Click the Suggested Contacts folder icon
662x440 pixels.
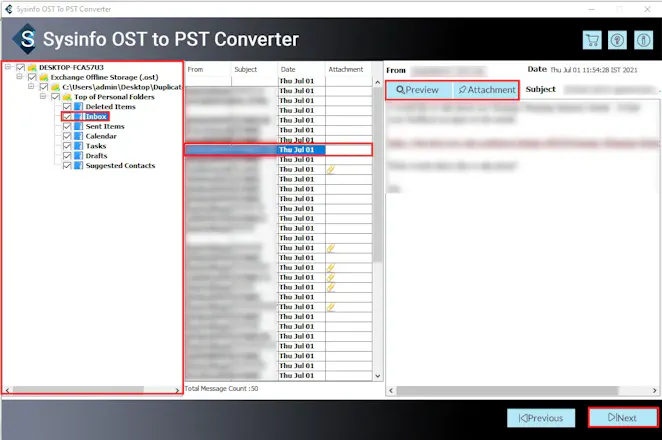(79, 166)
